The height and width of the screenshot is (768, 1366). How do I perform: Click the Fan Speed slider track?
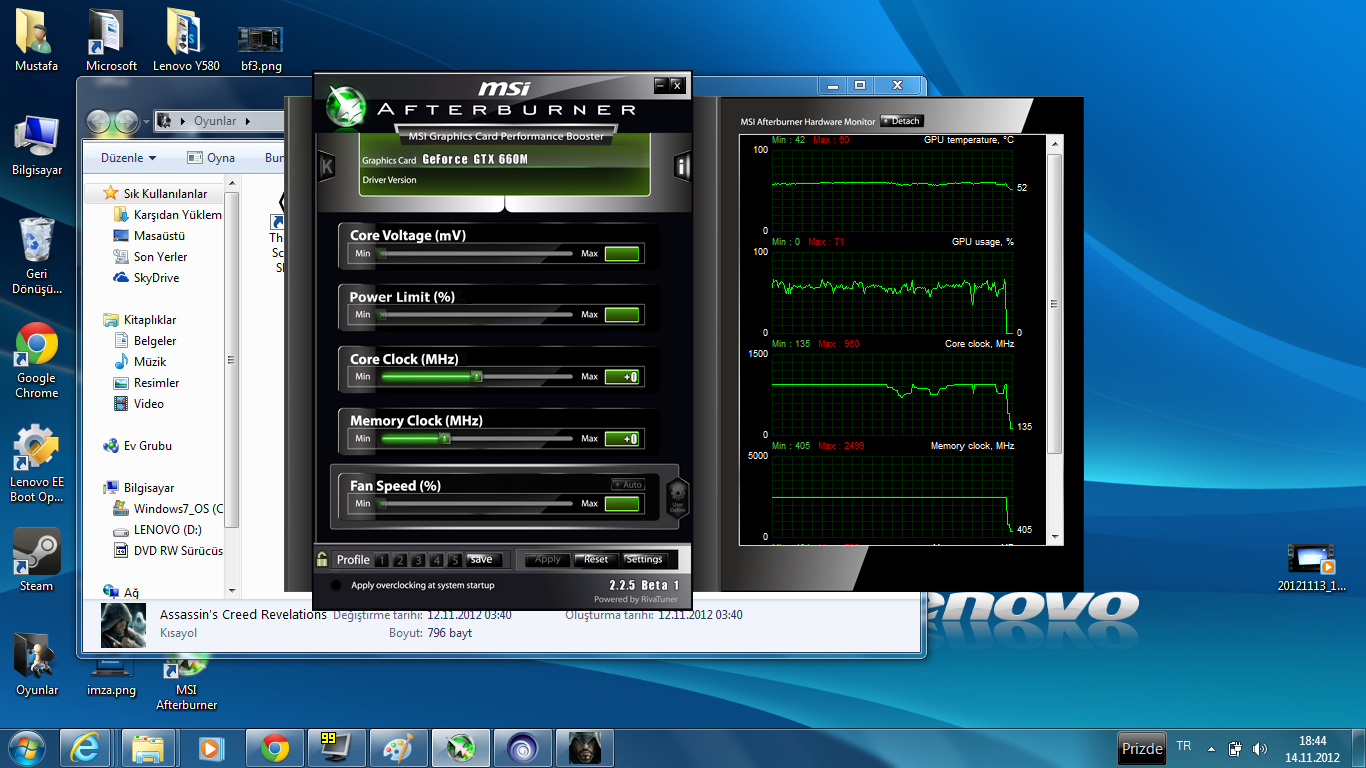click(475, 504)
